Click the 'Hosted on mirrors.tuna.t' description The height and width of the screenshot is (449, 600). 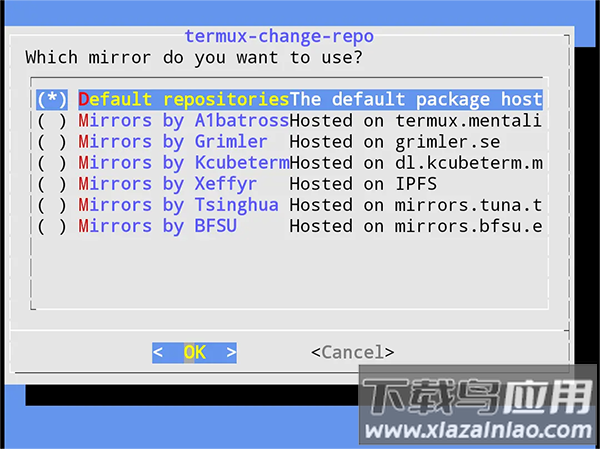coord(416,205)
